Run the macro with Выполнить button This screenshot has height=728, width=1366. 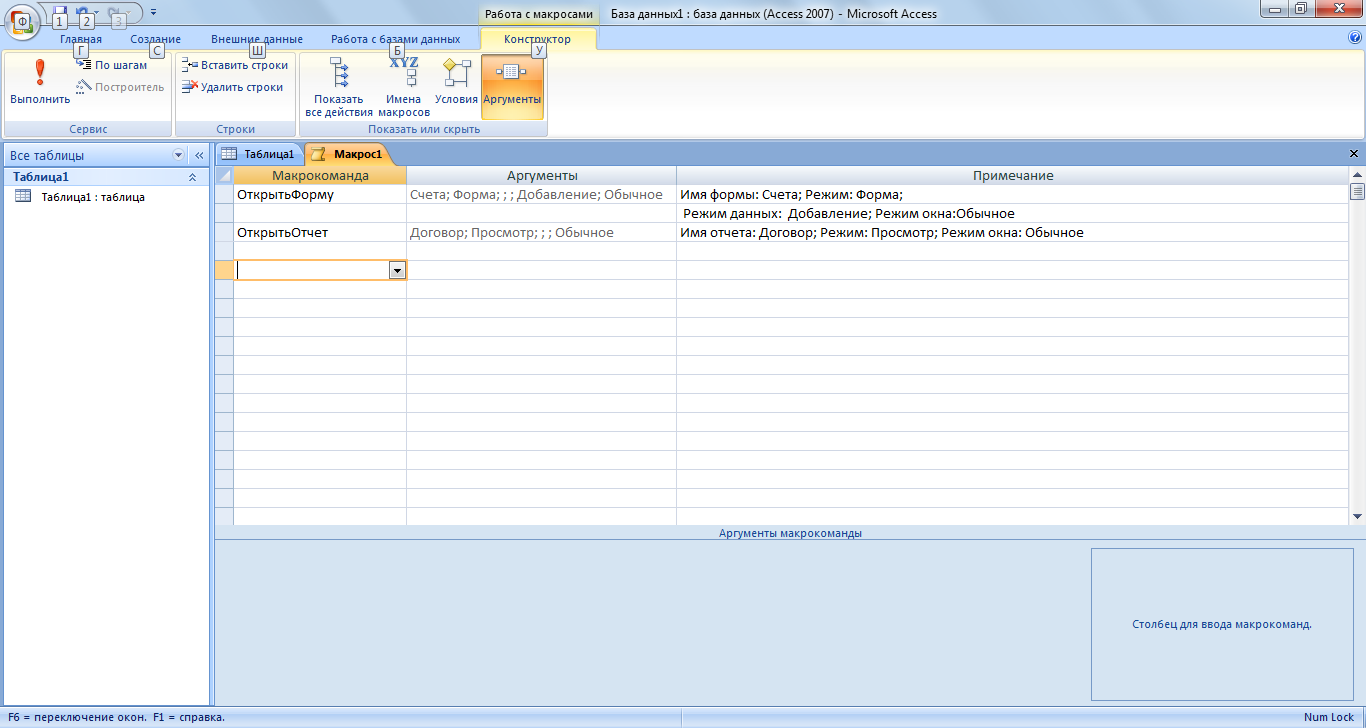point(40,82)
